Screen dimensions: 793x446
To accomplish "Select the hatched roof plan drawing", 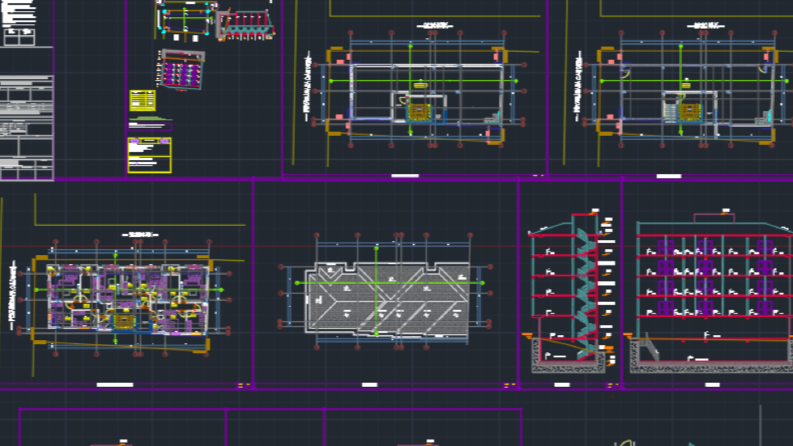I will click(x=387, y=298).
